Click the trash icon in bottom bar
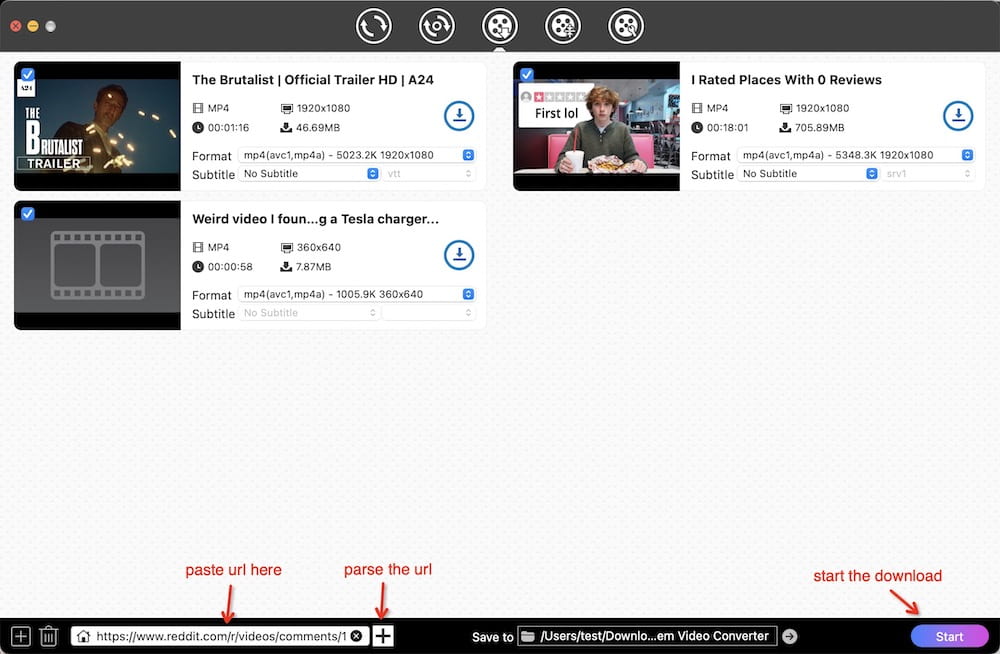 pos(49,636)
